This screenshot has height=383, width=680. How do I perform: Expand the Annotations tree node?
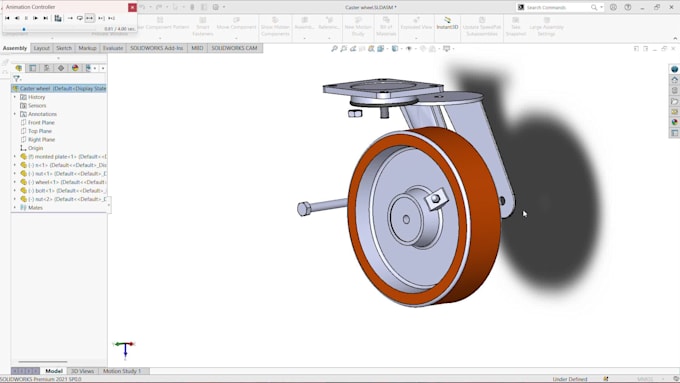click(x=15, y=114)
